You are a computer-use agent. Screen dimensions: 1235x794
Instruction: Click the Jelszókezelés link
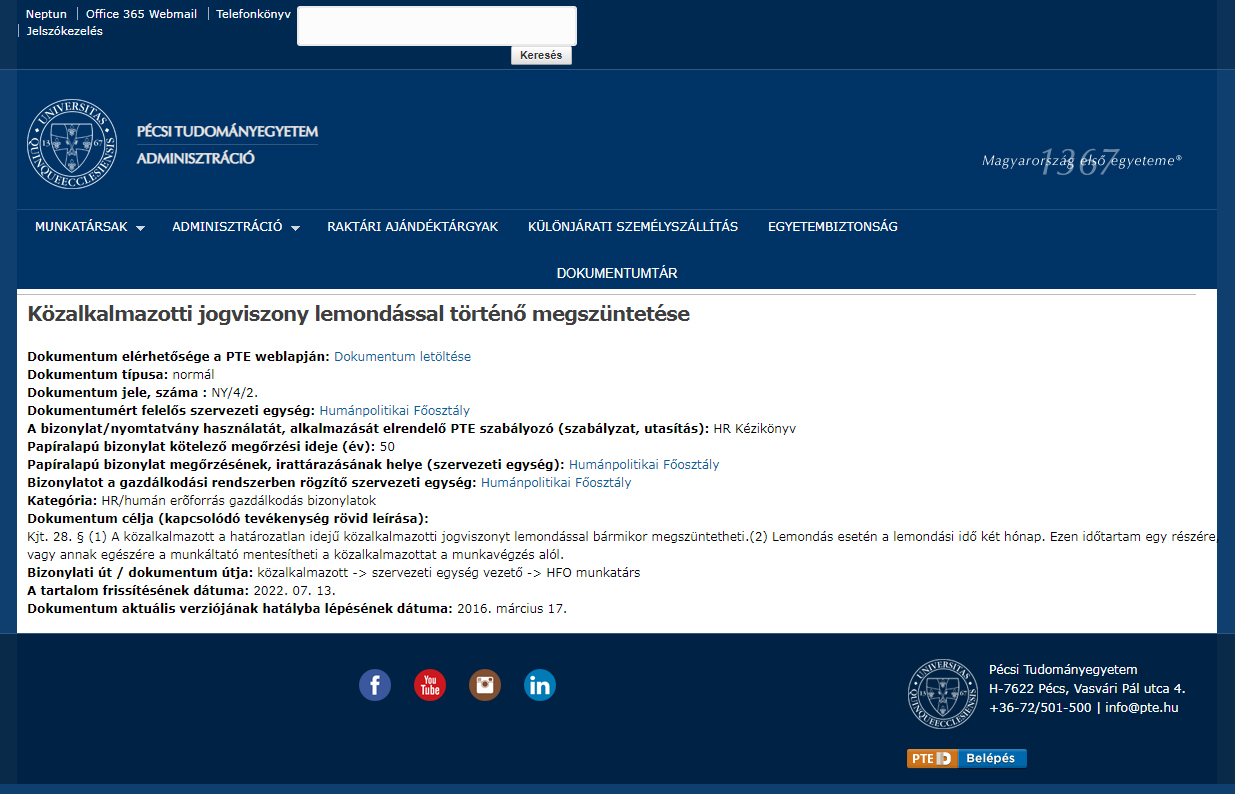[64, 31]
